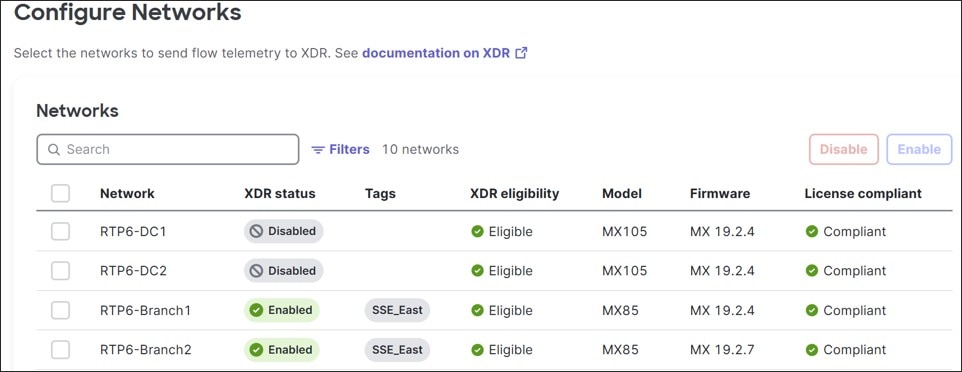
Task: Click firmware MX 19.2.4 for RTP6-DC1
Action: tap(722, 231)
